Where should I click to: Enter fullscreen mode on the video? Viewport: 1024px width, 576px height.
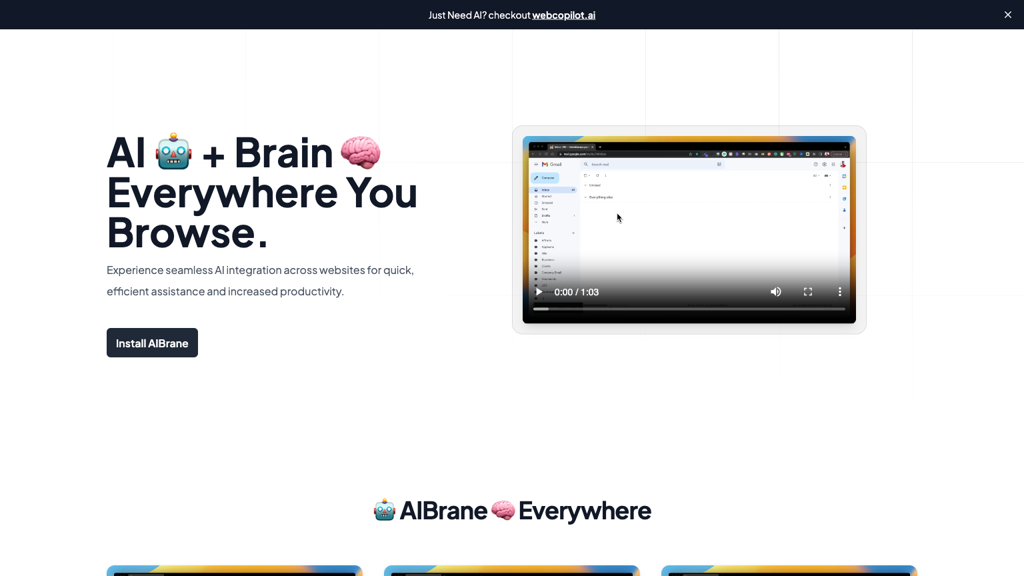[807, 291]
